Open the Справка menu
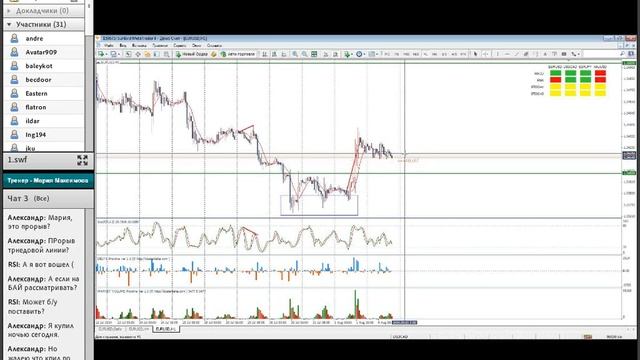Image resolution: width=640 pixels, height=360 pixels. click(214, 46)
